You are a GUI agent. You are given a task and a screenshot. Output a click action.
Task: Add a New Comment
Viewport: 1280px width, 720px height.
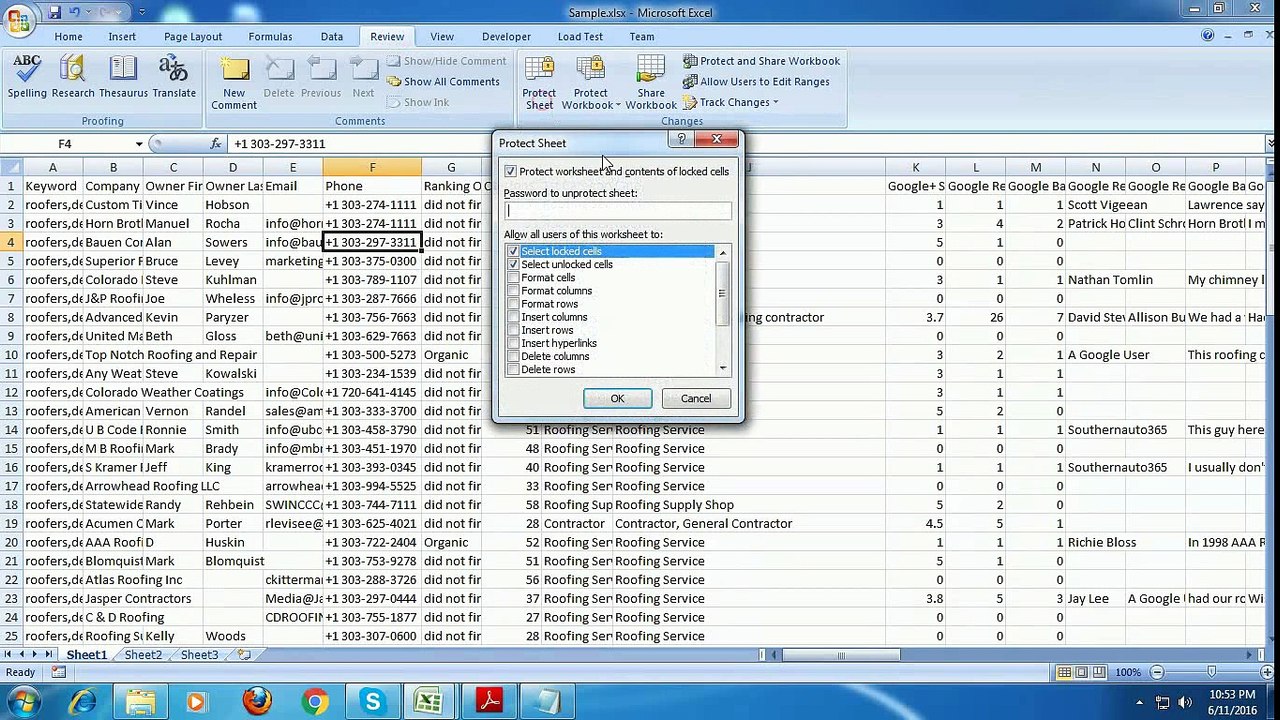pos(234,82)
